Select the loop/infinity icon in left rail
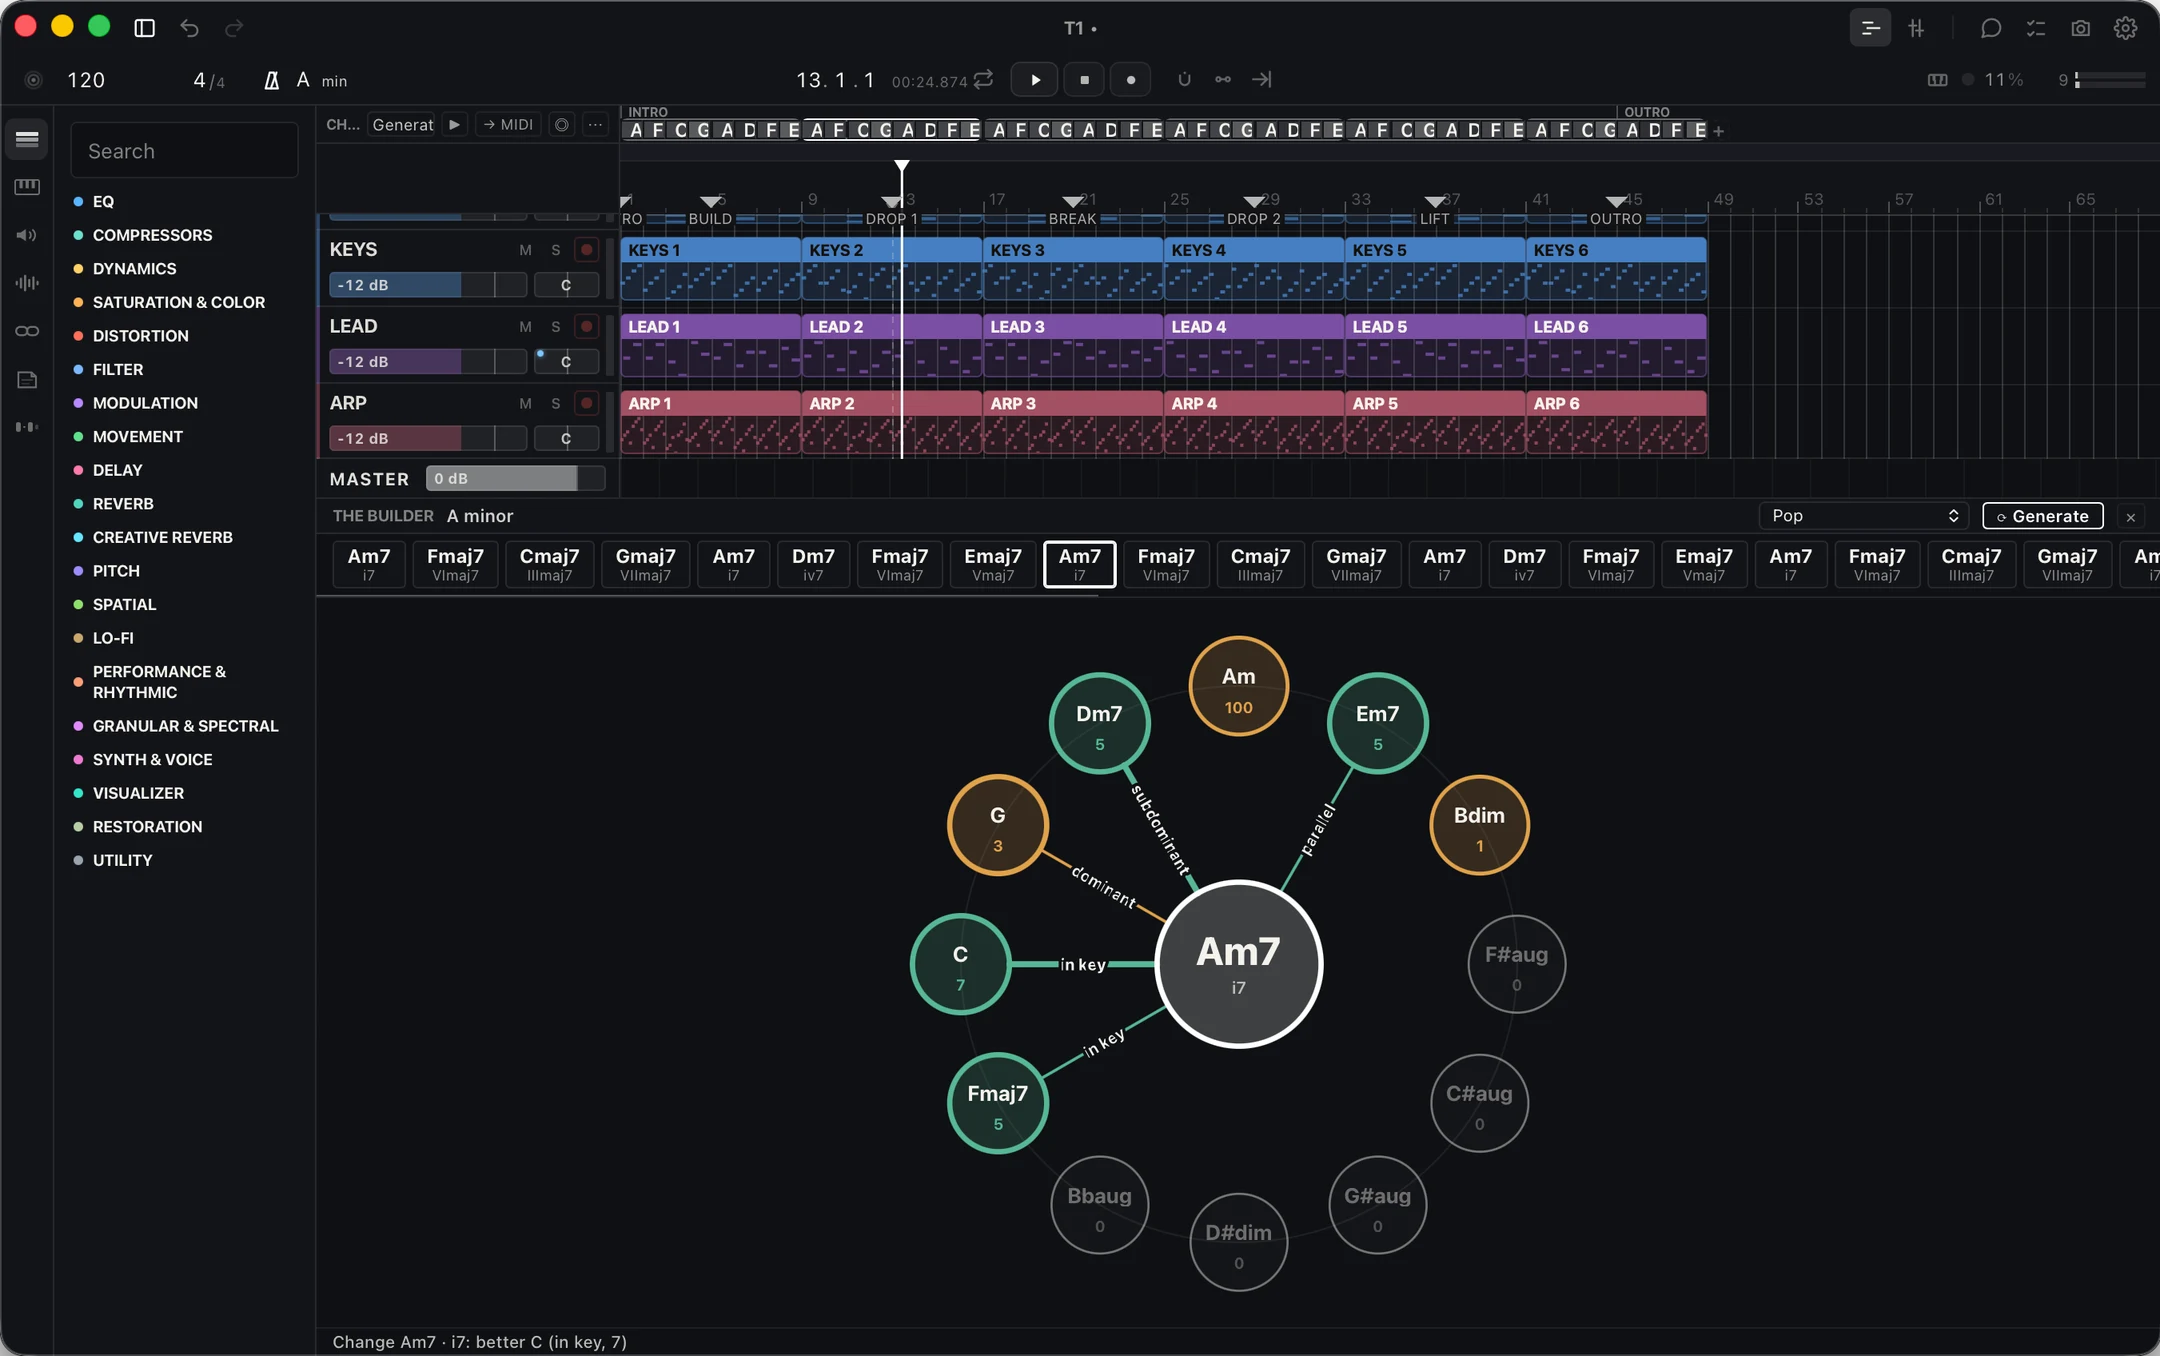The width and height of the screenshot is (2160, 1356). pos(27,331)
